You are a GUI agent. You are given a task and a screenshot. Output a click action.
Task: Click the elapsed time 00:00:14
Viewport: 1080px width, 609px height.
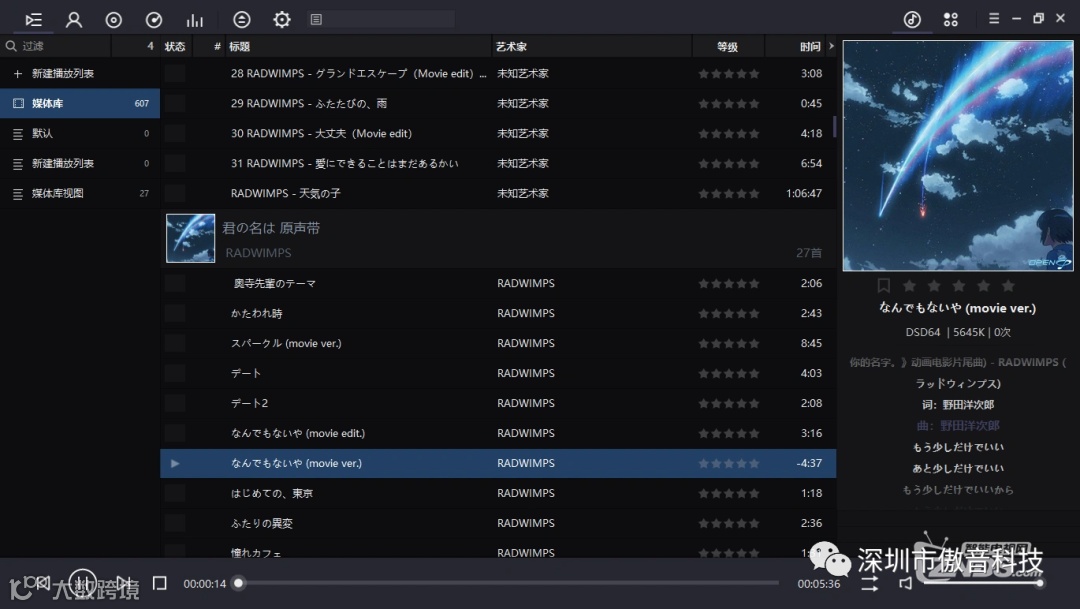tap(205, 584)
